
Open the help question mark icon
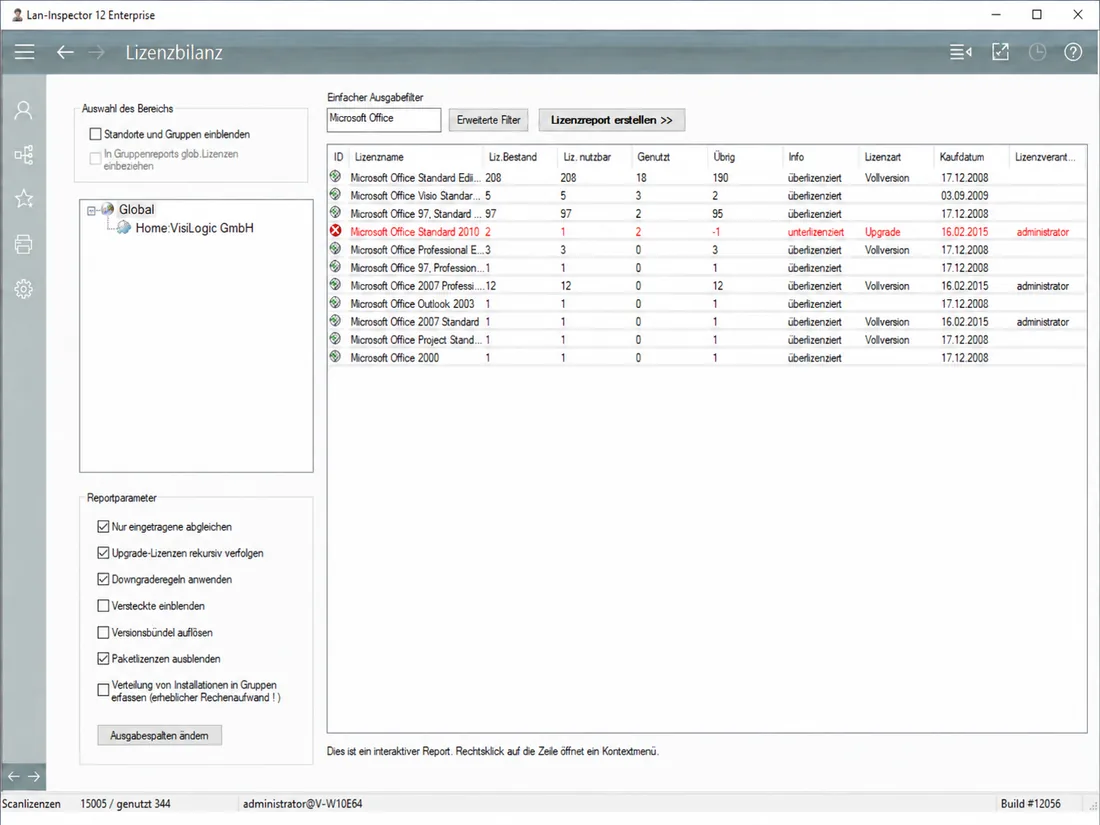(1073, 52)
